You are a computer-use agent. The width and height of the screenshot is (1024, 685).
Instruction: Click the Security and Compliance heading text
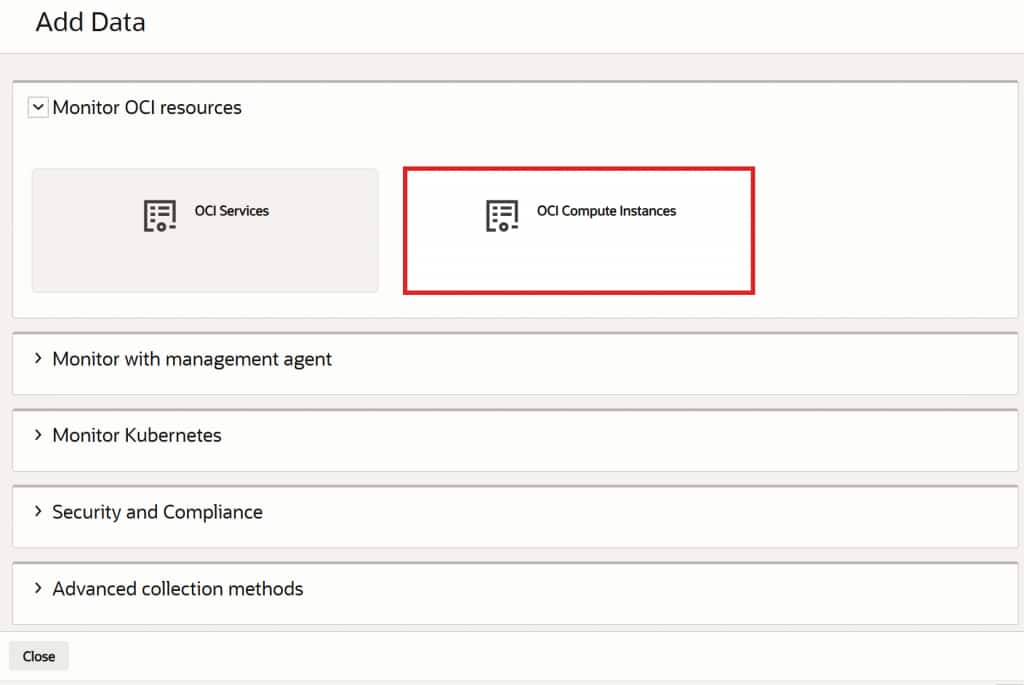pyautogui.click(x=157, y=512)
